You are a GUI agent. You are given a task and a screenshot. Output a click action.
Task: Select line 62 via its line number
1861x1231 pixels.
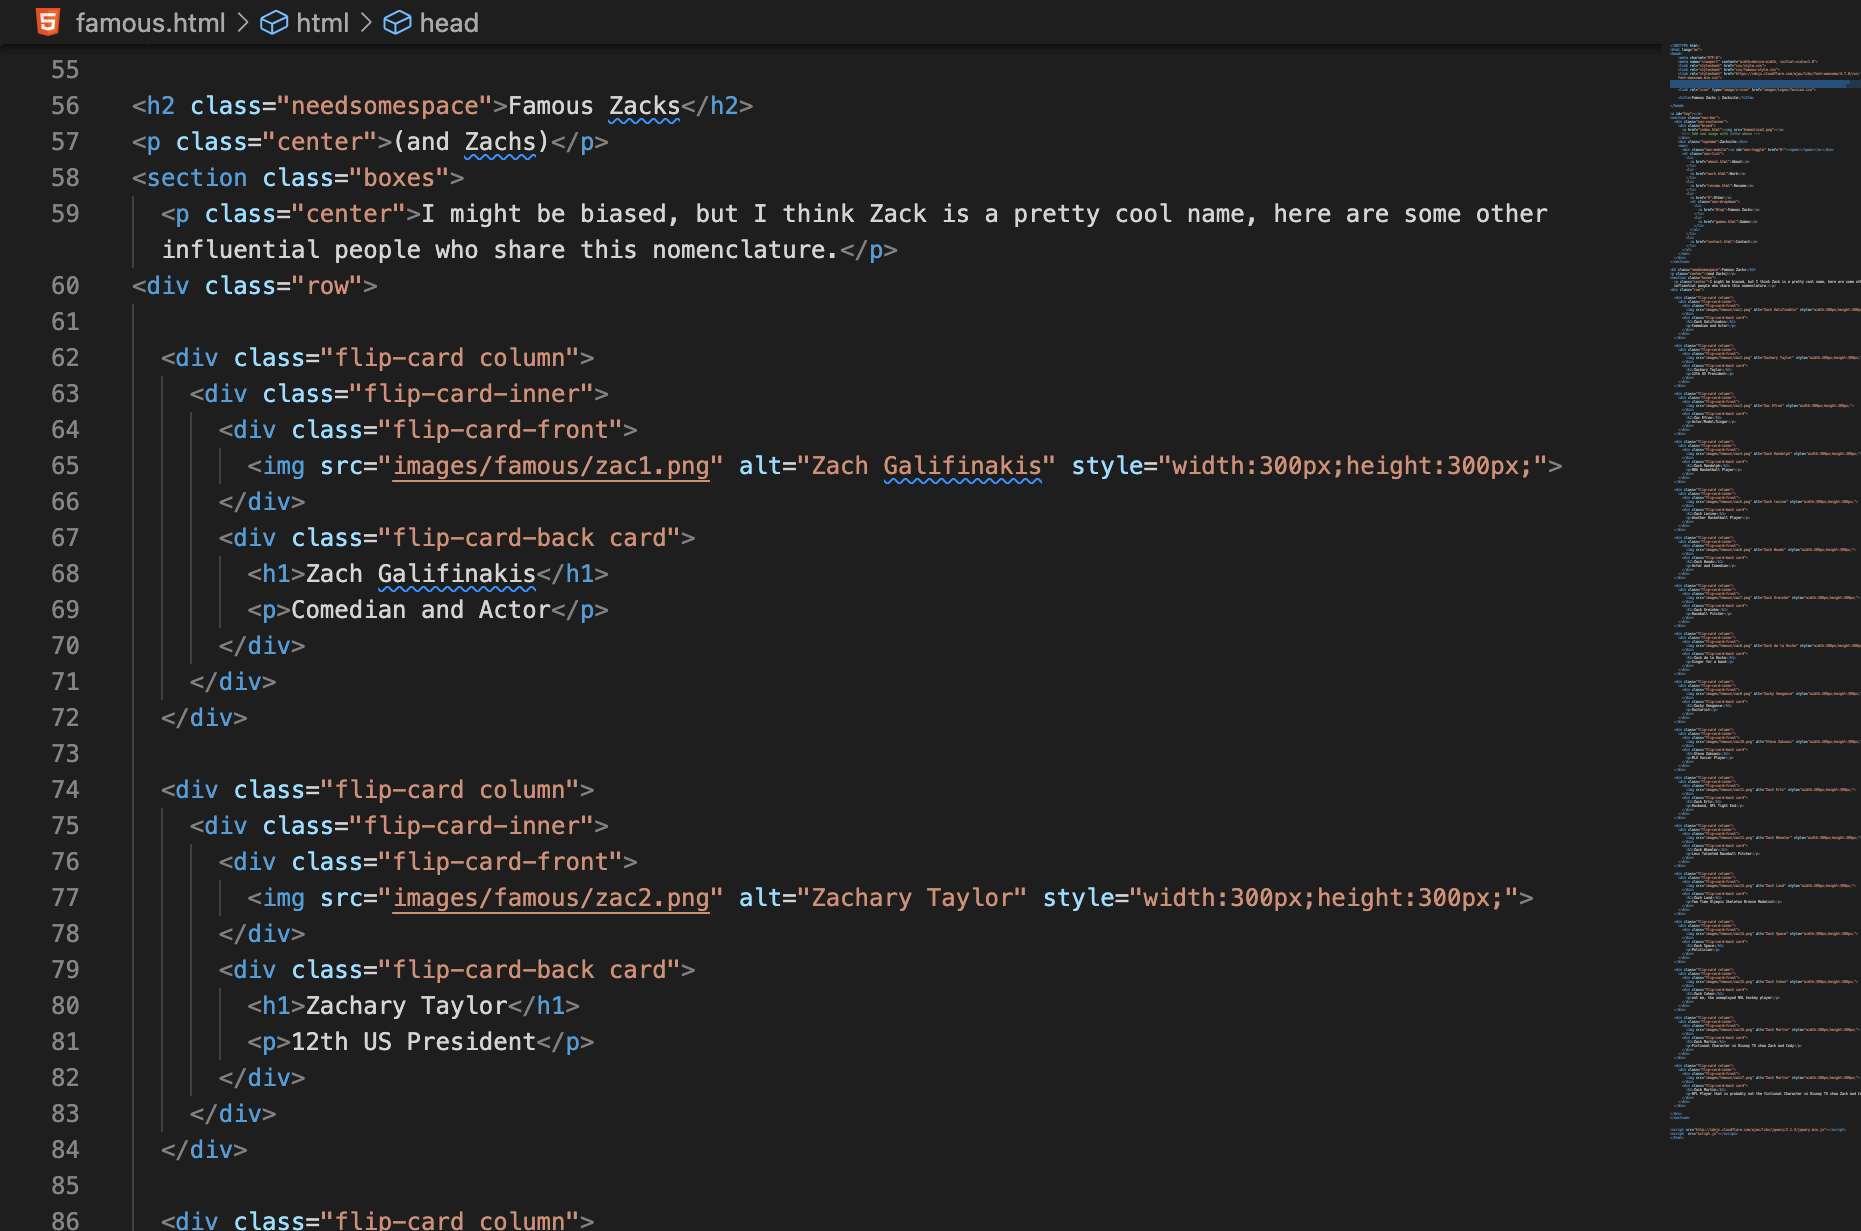(65, 358)
